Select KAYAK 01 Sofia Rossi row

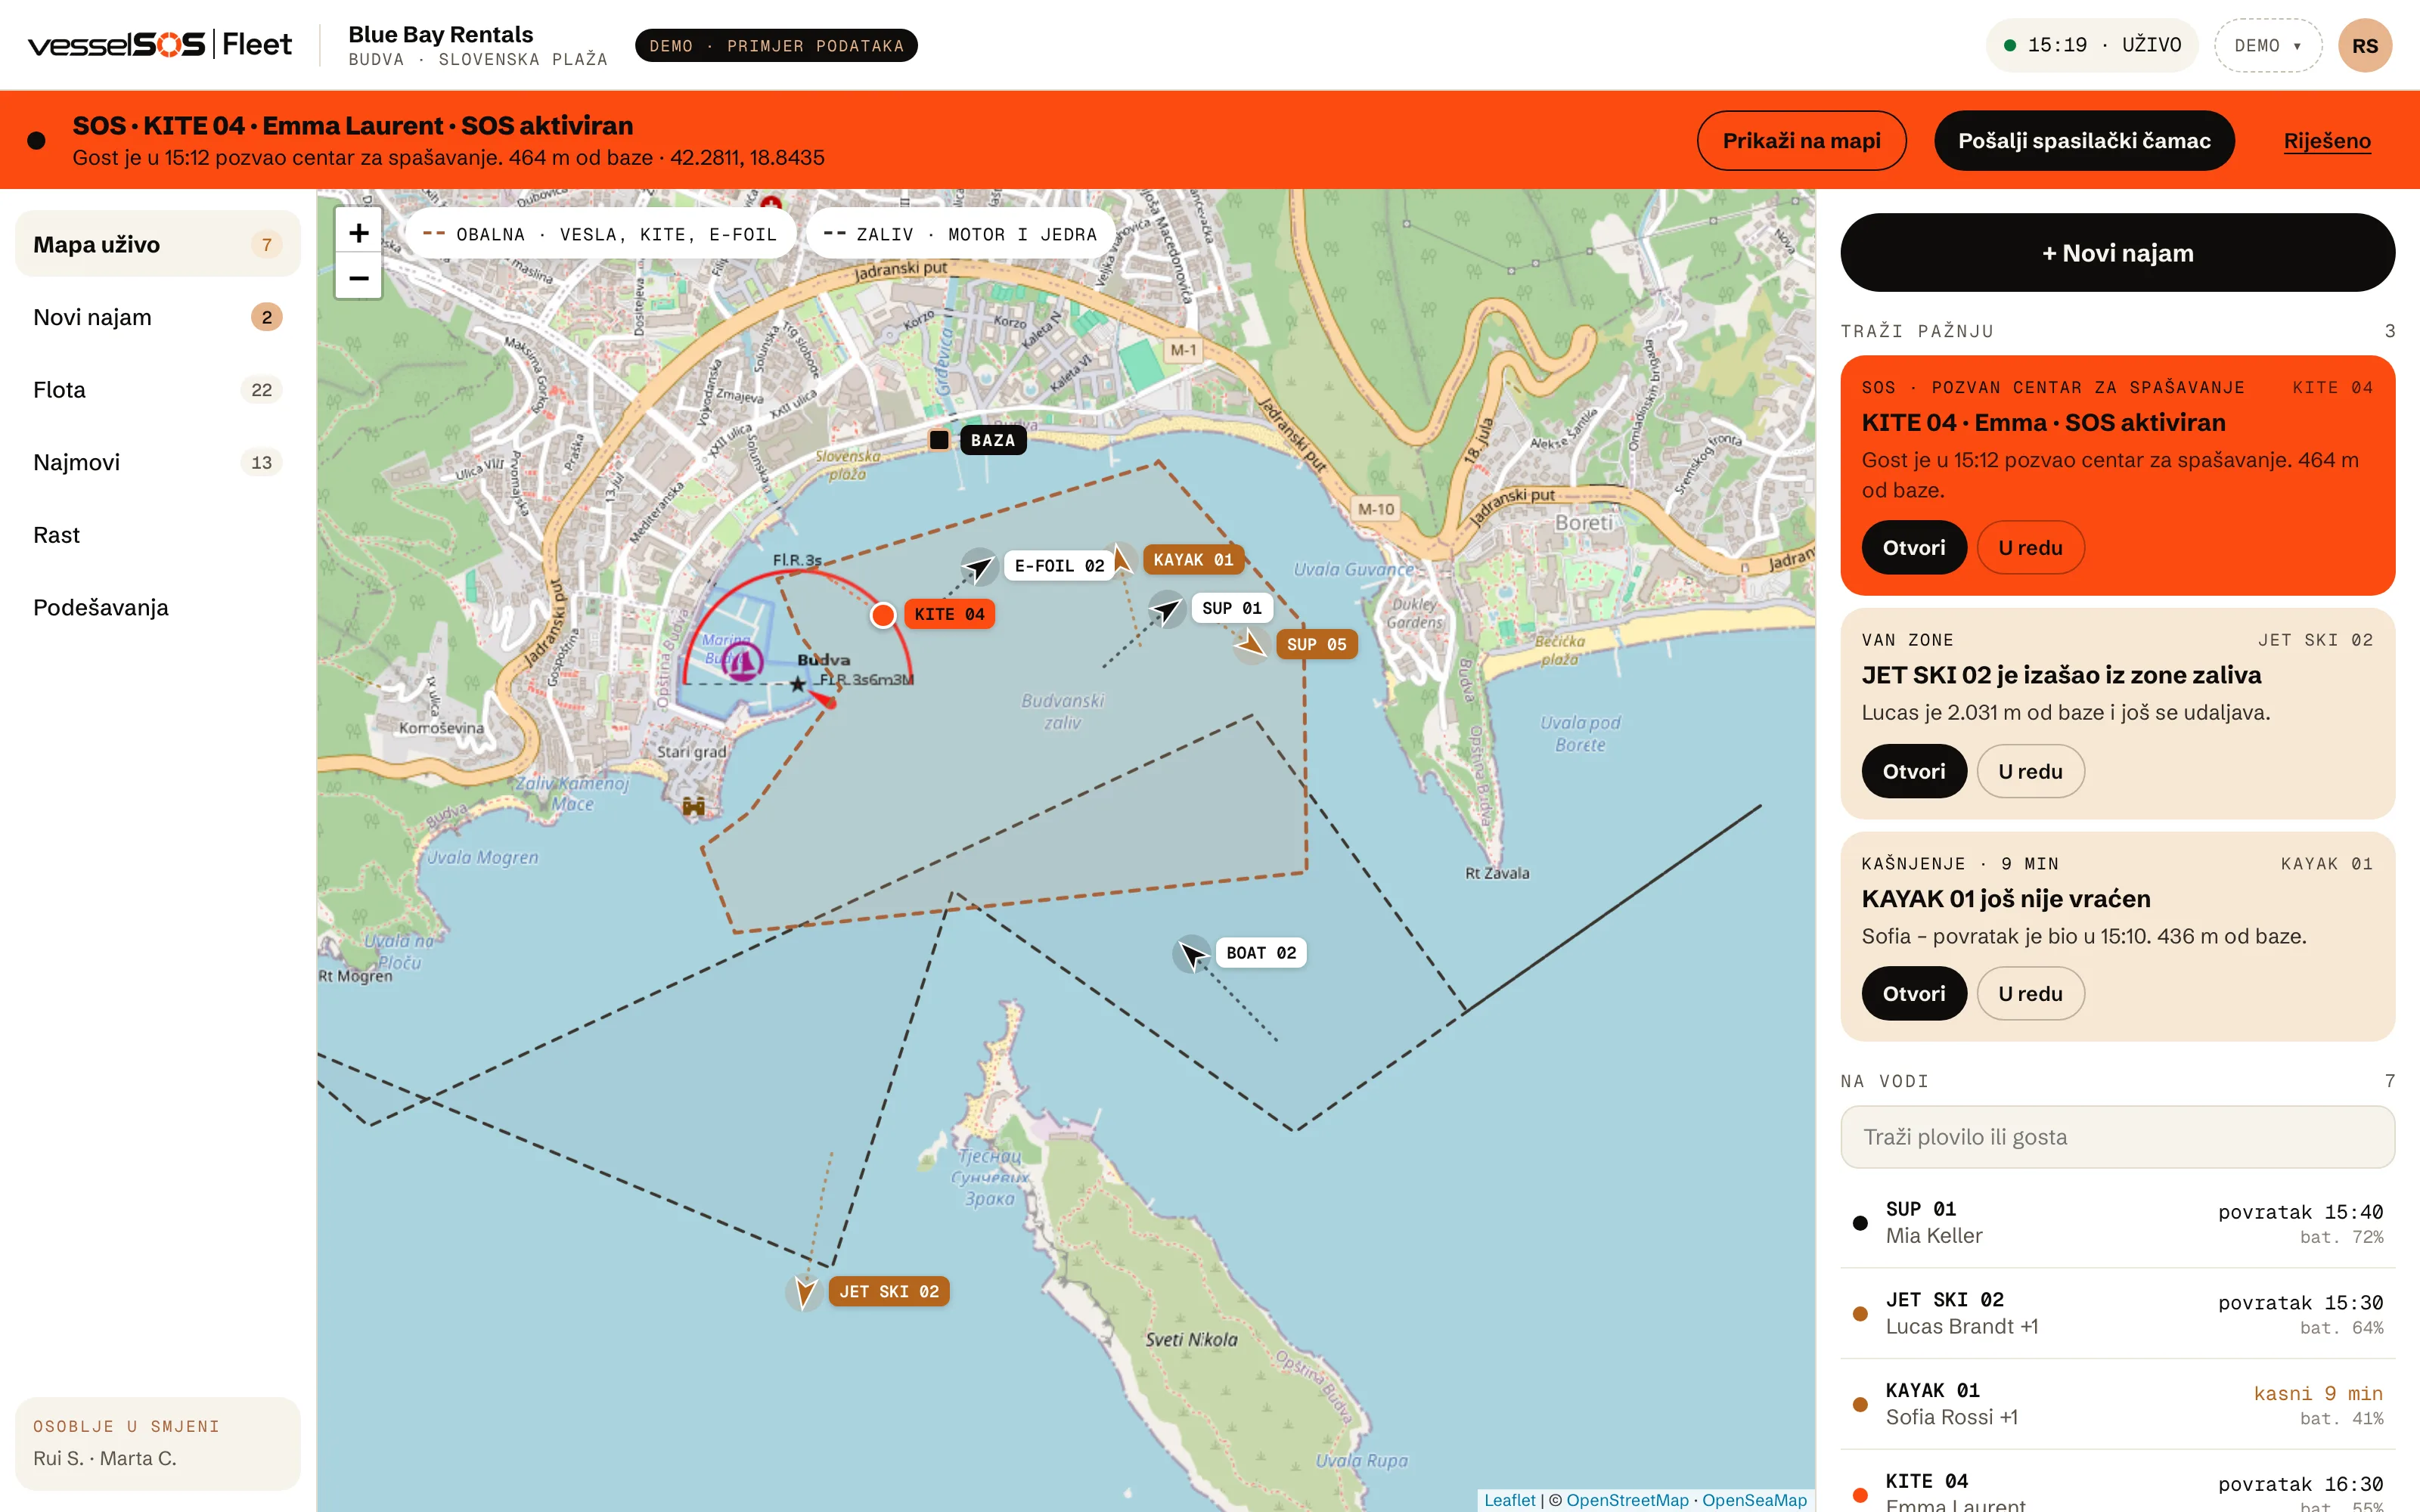(2117, 1404)
